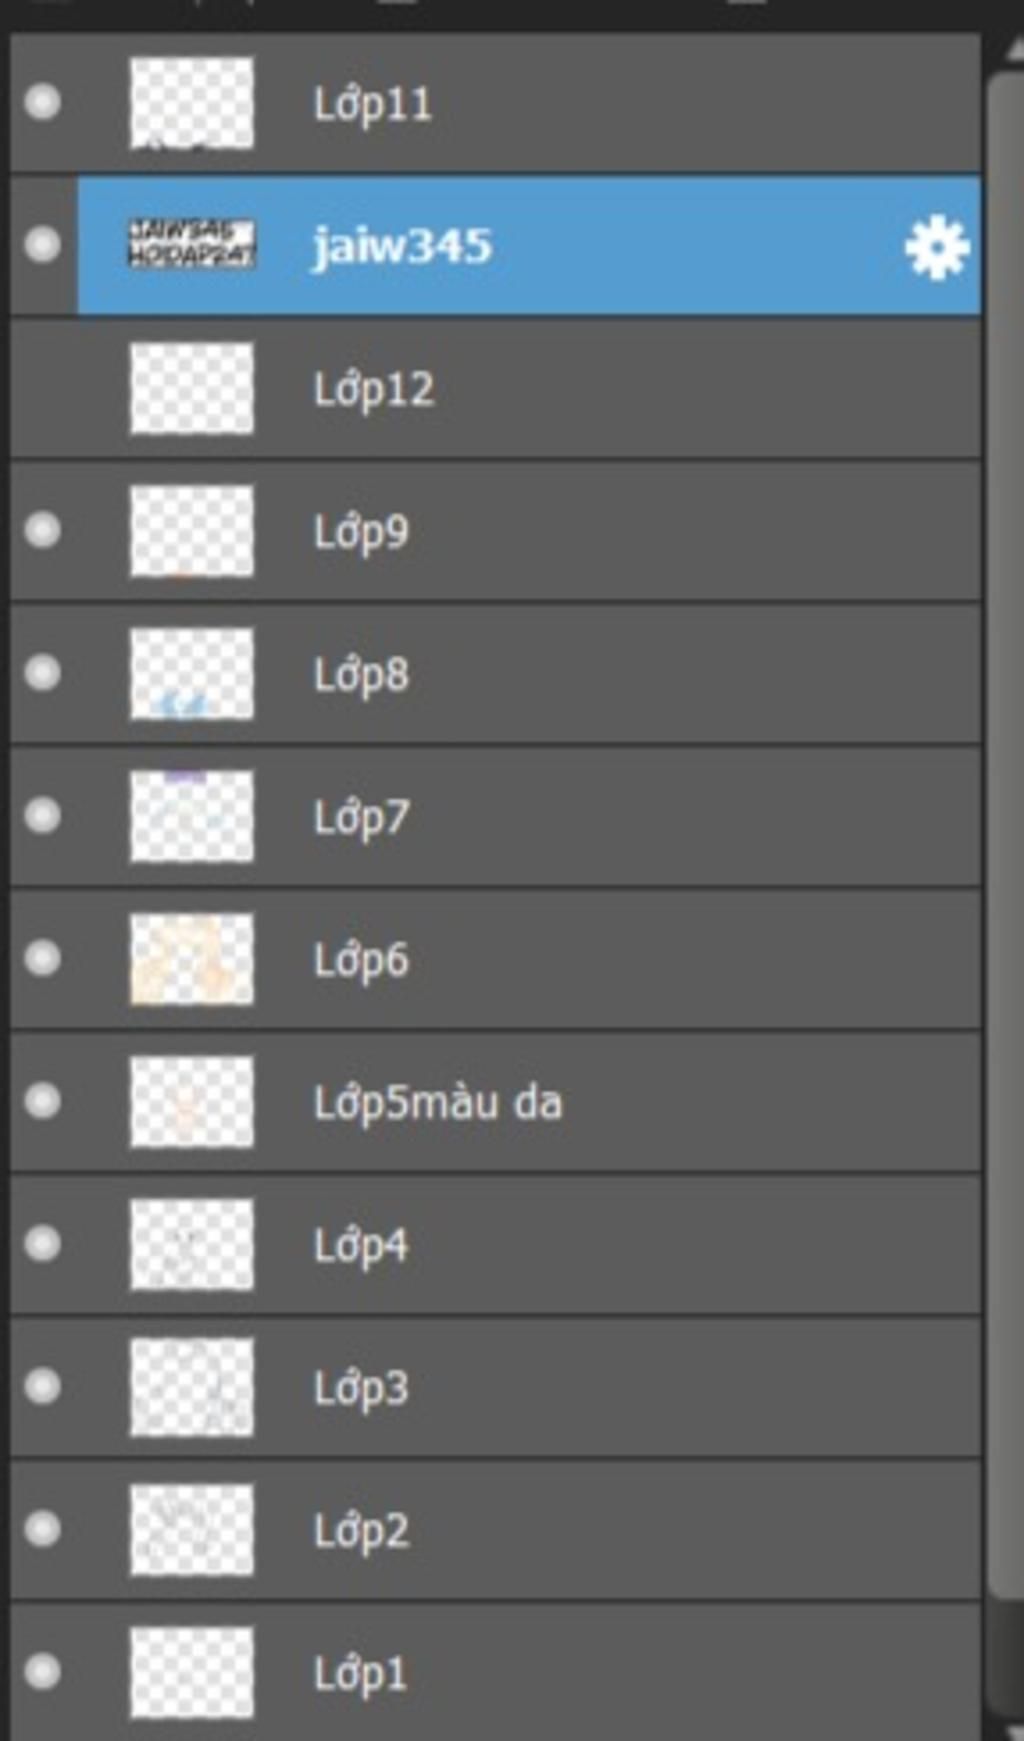The image size is (1024, 1741).
Task: Hide the Lớp6 layer
Action: pyautogui.click(x=43, y=958)
